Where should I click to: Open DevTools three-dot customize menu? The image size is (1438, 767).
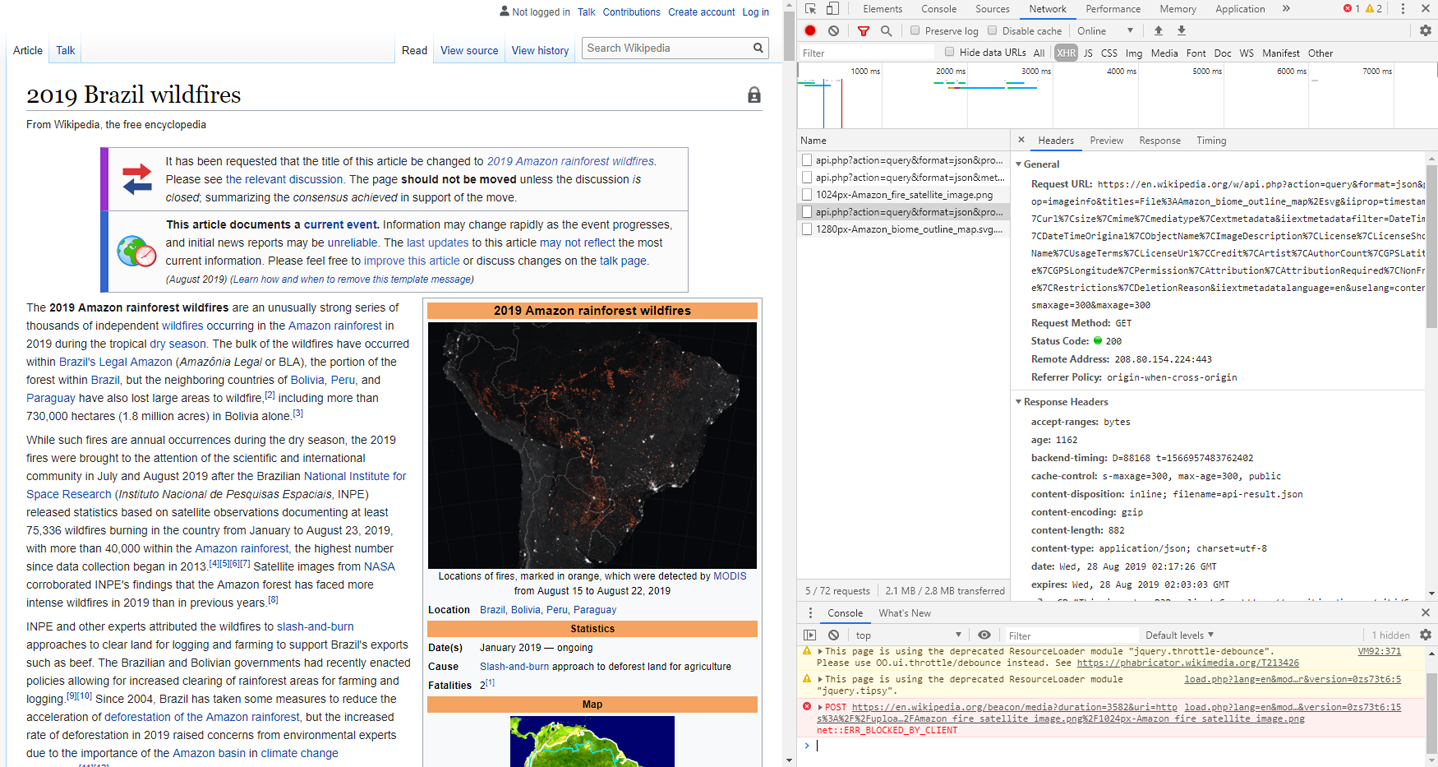pos(1403,9)
